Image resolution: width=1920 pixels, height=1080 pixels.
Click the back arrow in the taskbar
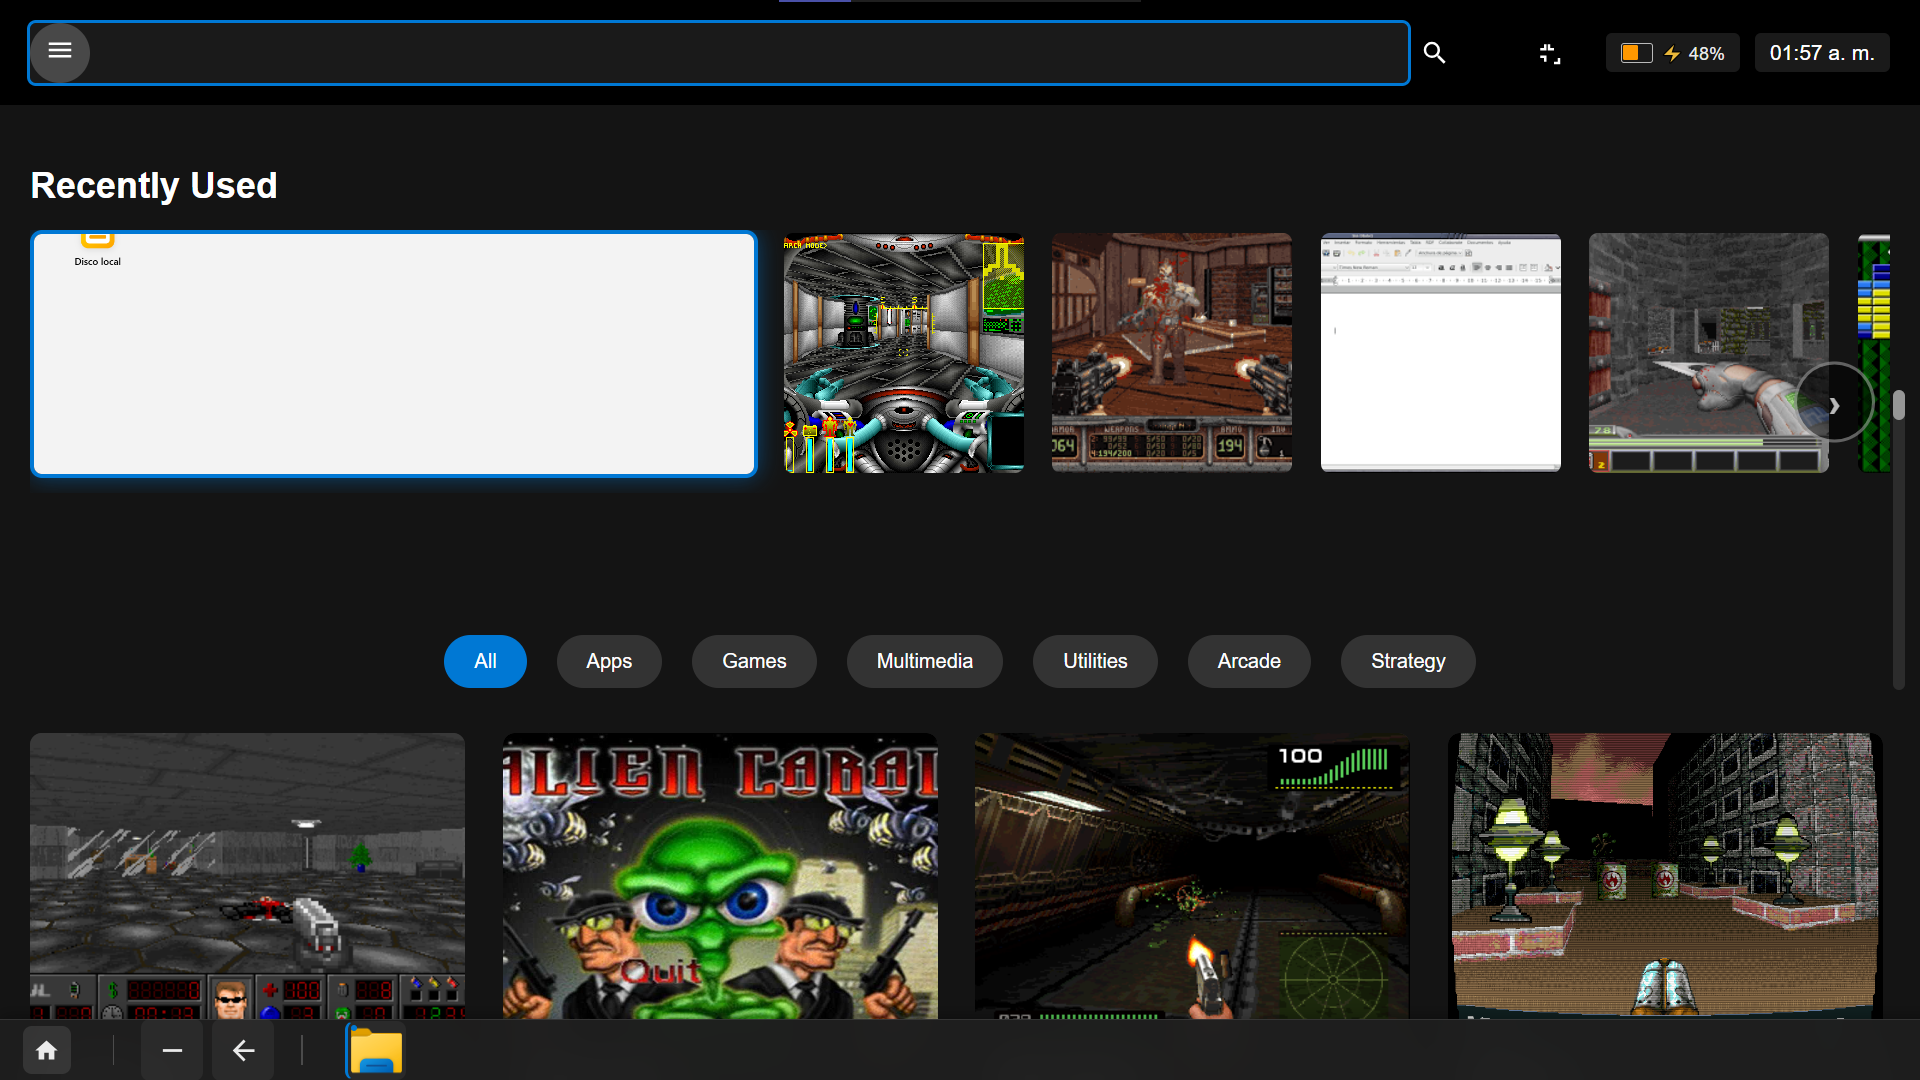point(243,1051)
